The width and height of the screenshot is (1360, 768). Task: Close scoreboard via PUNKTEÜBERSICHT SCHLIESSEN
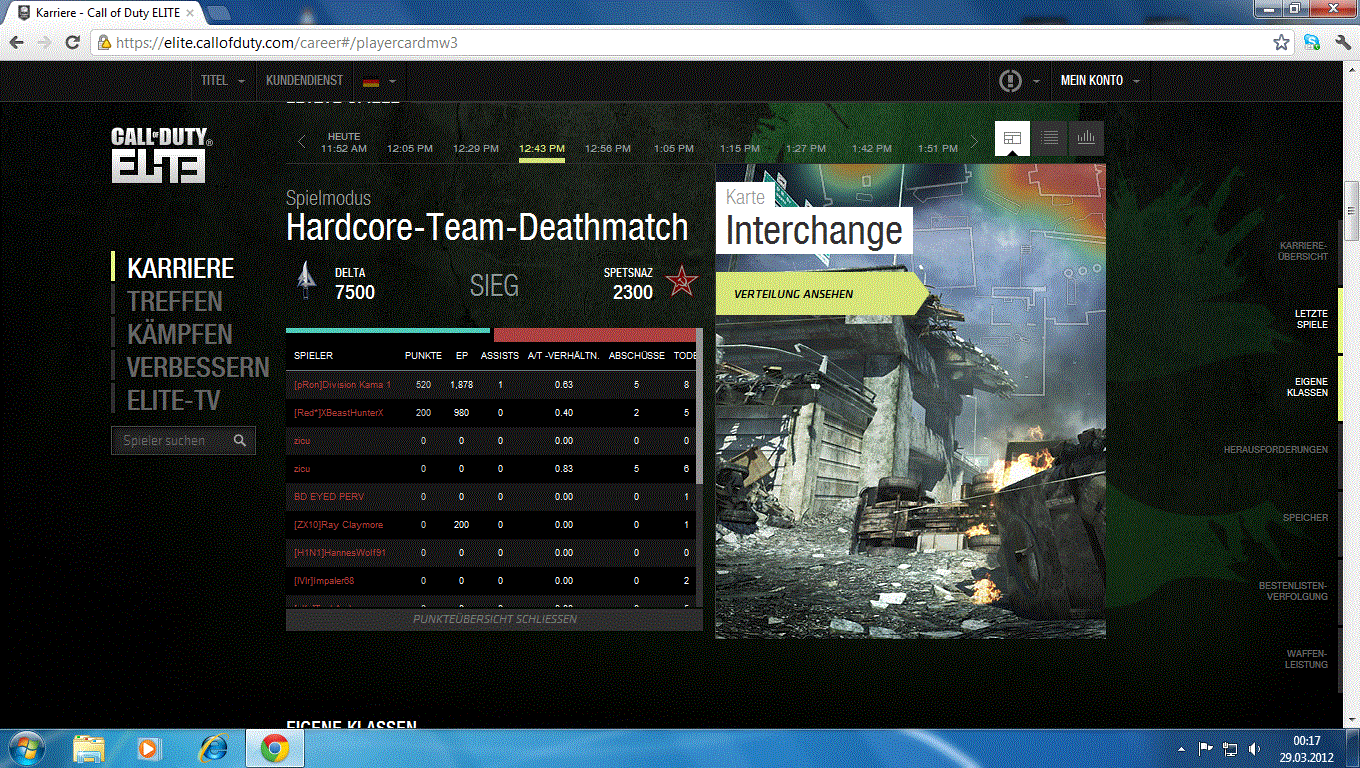(x=494, y=620)
